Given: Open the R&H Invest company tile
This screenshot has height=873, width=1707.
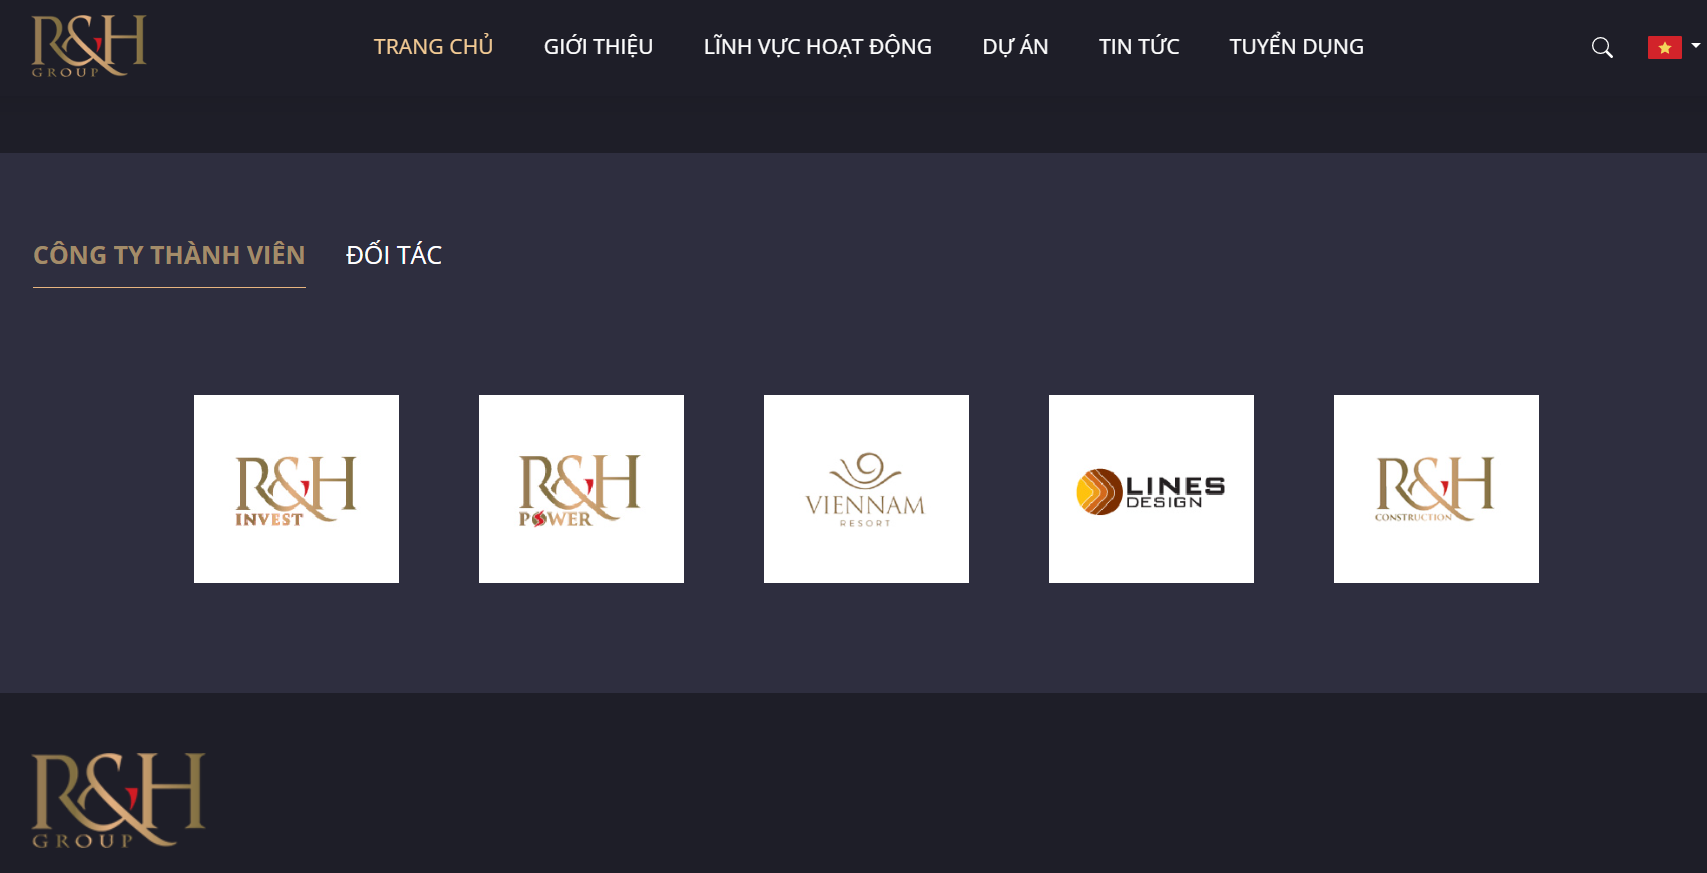Looking at the screenshot, I should coord(296,489).
